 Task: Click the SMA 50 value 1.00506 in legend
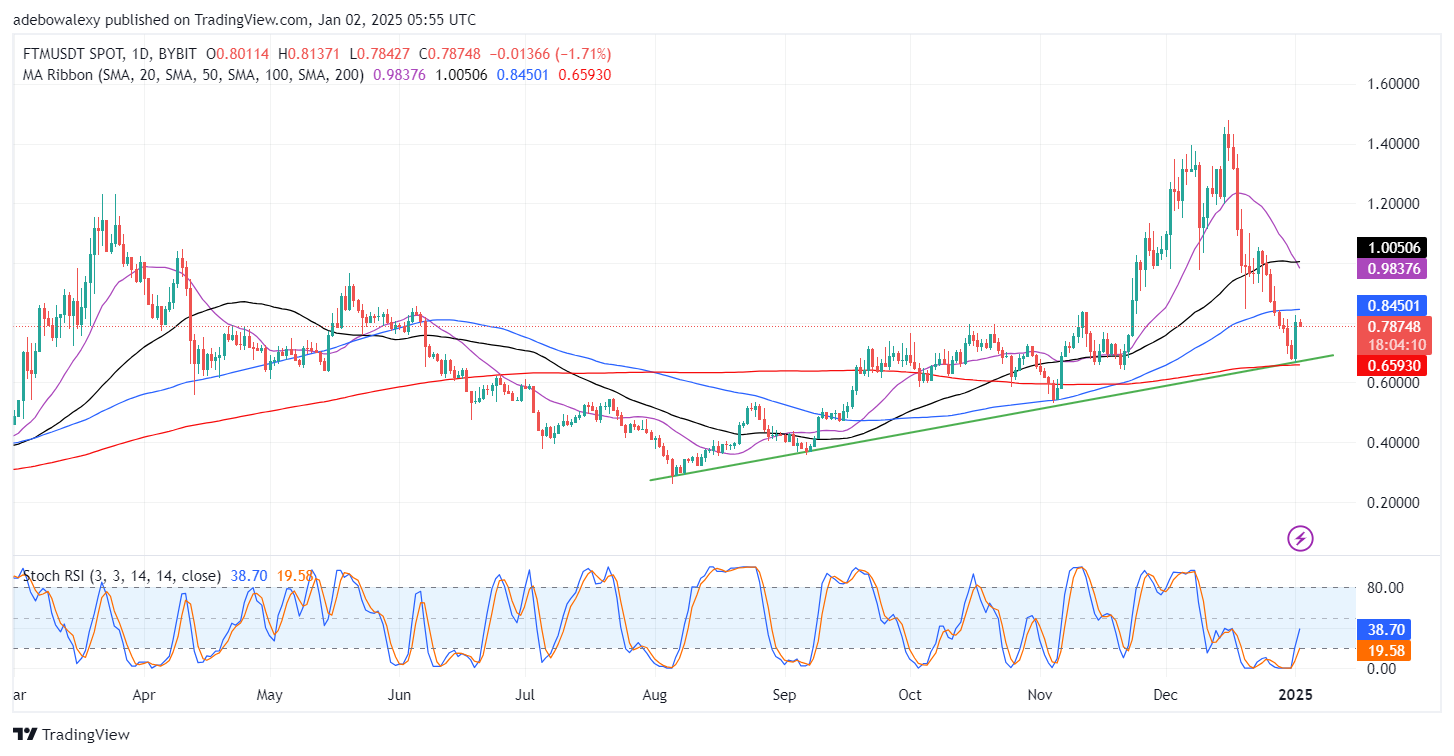tap(461, 74)
